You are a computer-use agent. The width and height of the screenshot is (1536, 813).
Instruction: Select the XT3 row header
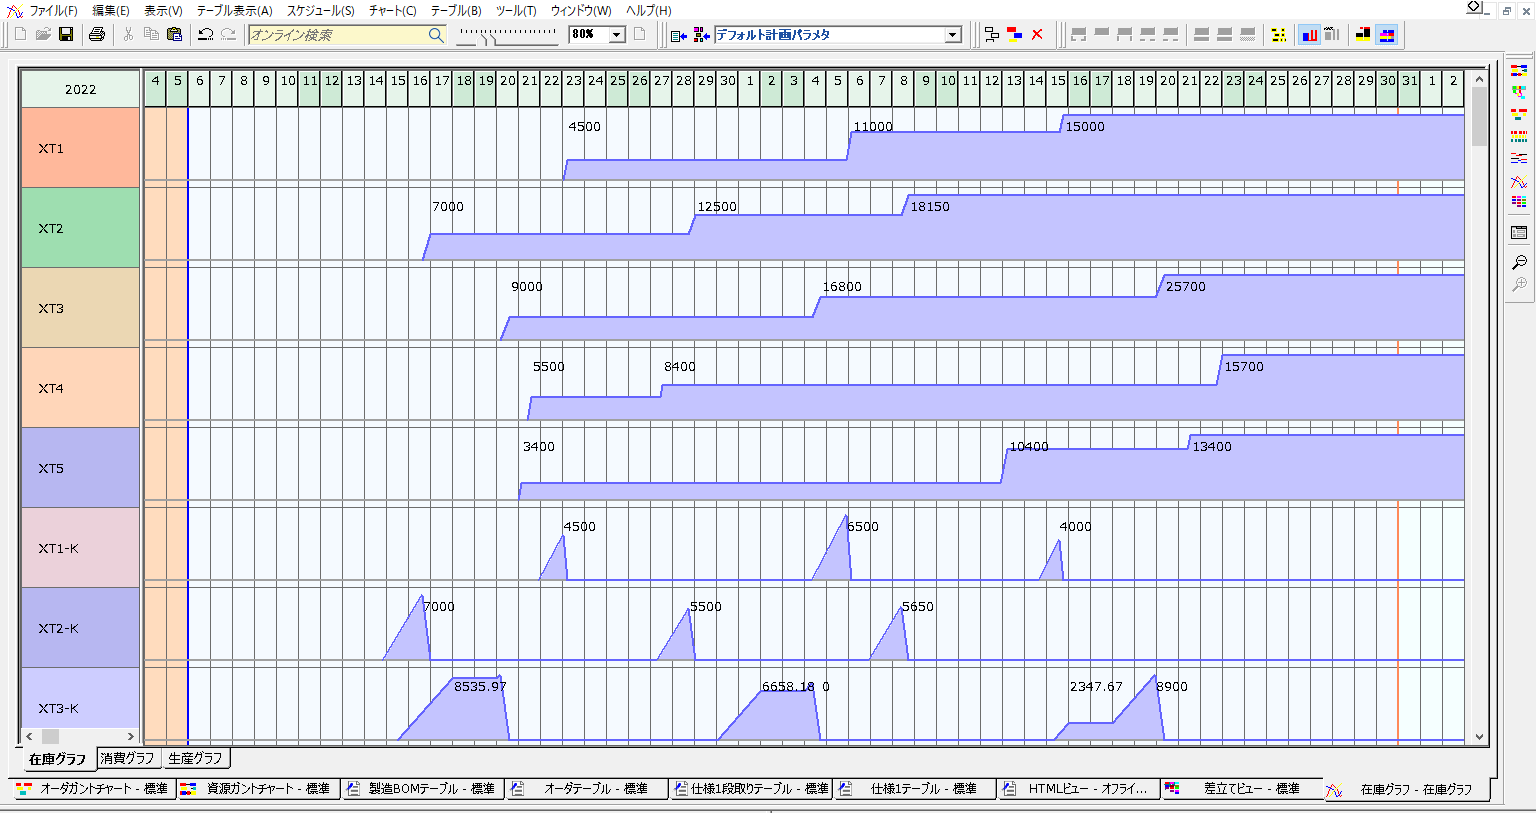pos(80,308)
